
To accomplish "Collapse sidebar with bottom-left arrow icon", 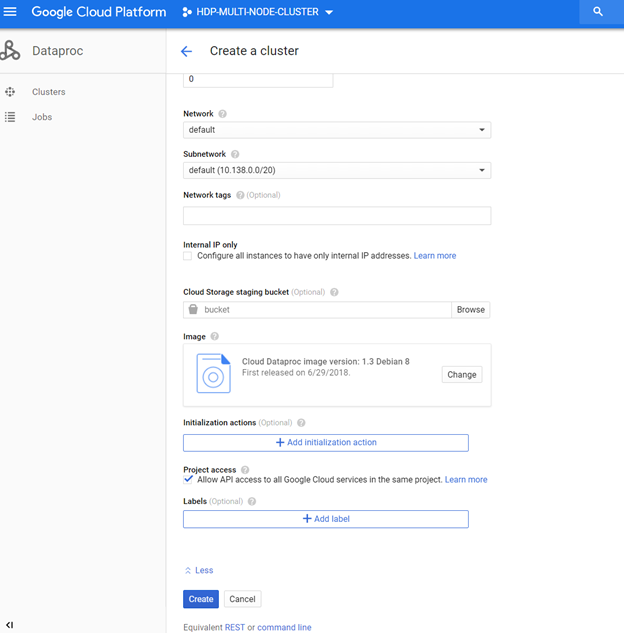I will pos(10,625).
